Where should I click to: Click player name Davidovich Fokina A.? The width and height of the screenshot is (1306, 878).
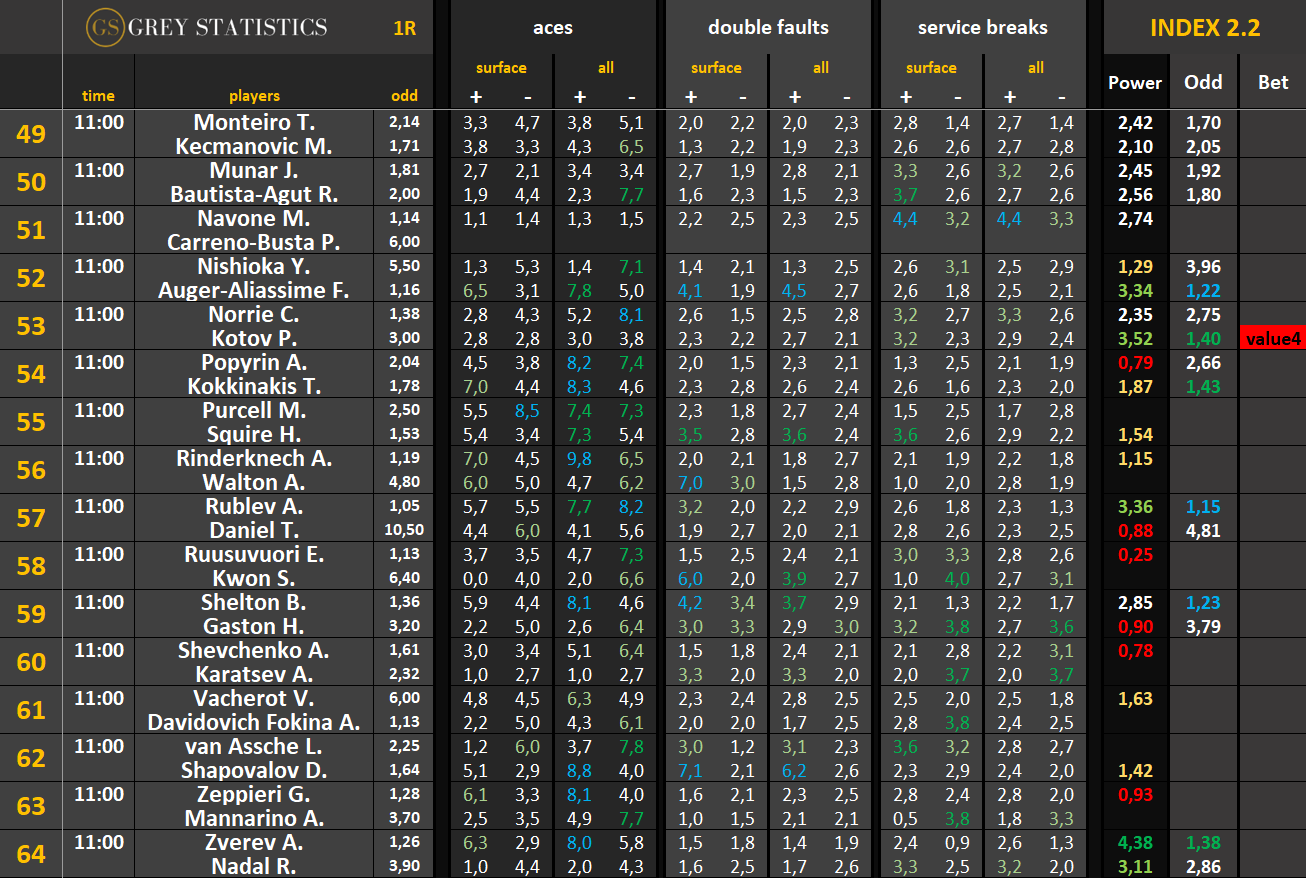pos(254,722)
